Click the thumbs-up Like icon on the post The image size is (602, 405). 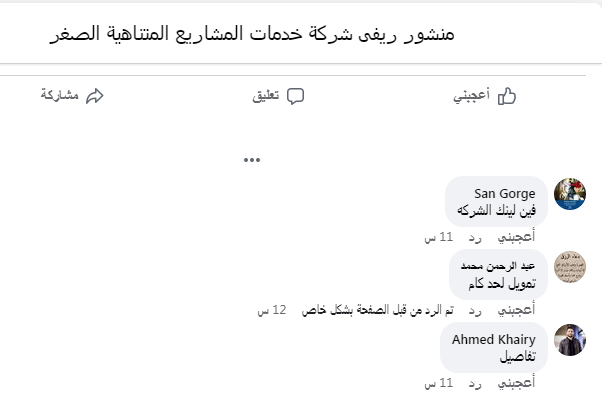point(506,96)
